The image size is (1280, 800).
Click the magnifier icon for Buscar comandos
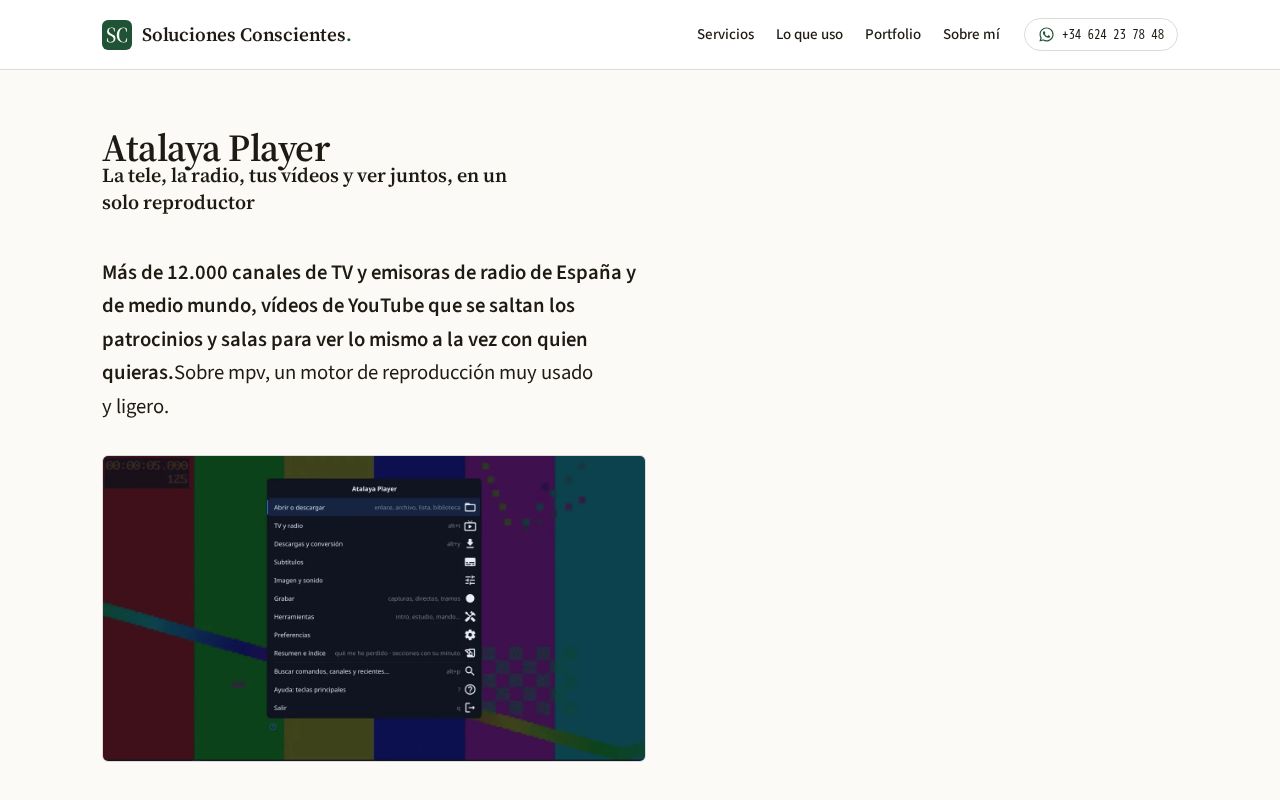point(470,671)
